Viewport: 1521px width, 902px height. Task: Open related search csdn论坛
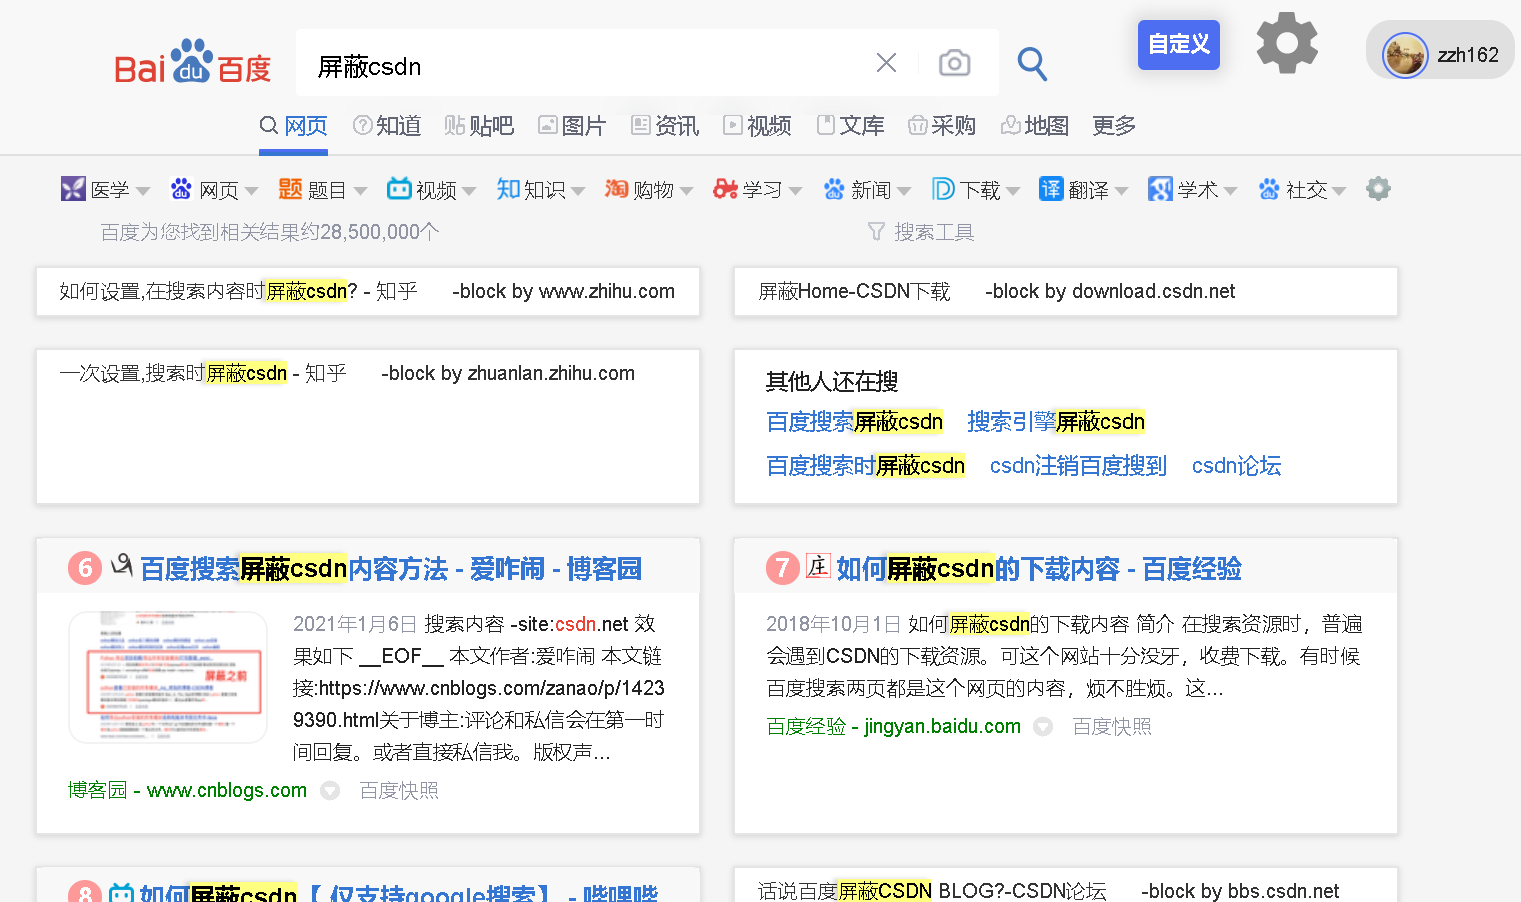coord(1236,466)
